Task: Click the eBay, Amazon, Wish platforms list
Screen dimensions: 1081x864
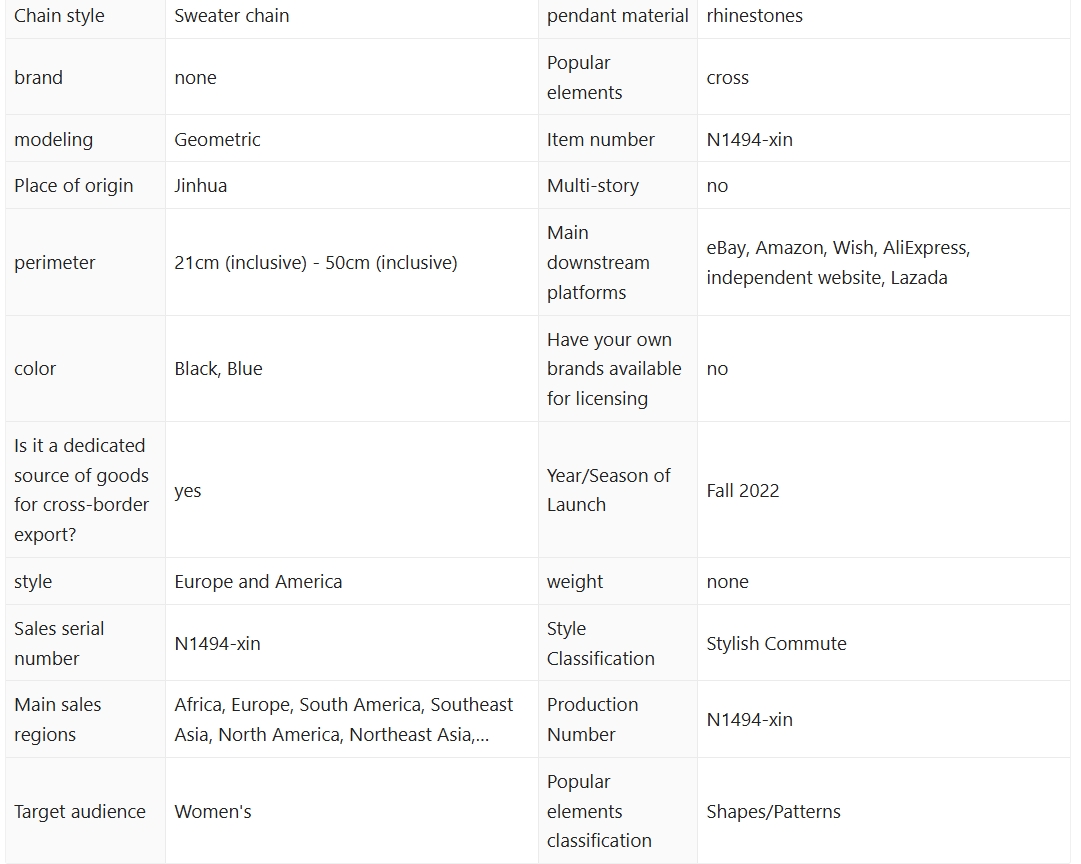Action: coord(838,263)
